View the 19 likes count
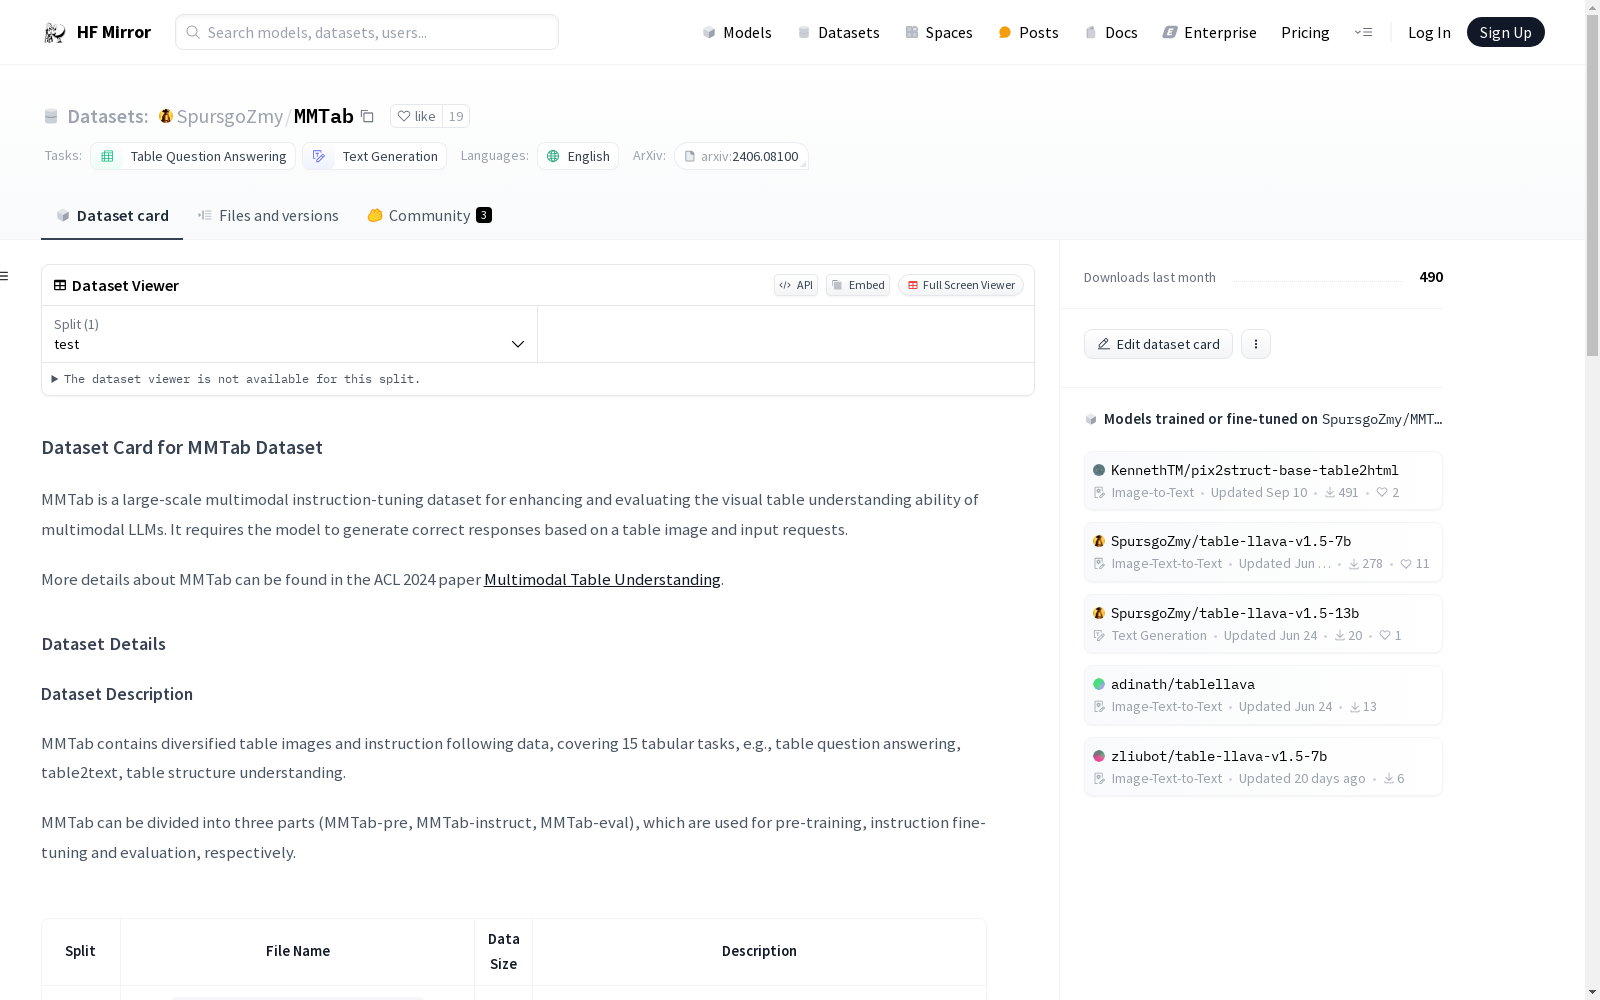Image resolution: width=1600 pixels, height=1000 pixels. coord(456,116)
